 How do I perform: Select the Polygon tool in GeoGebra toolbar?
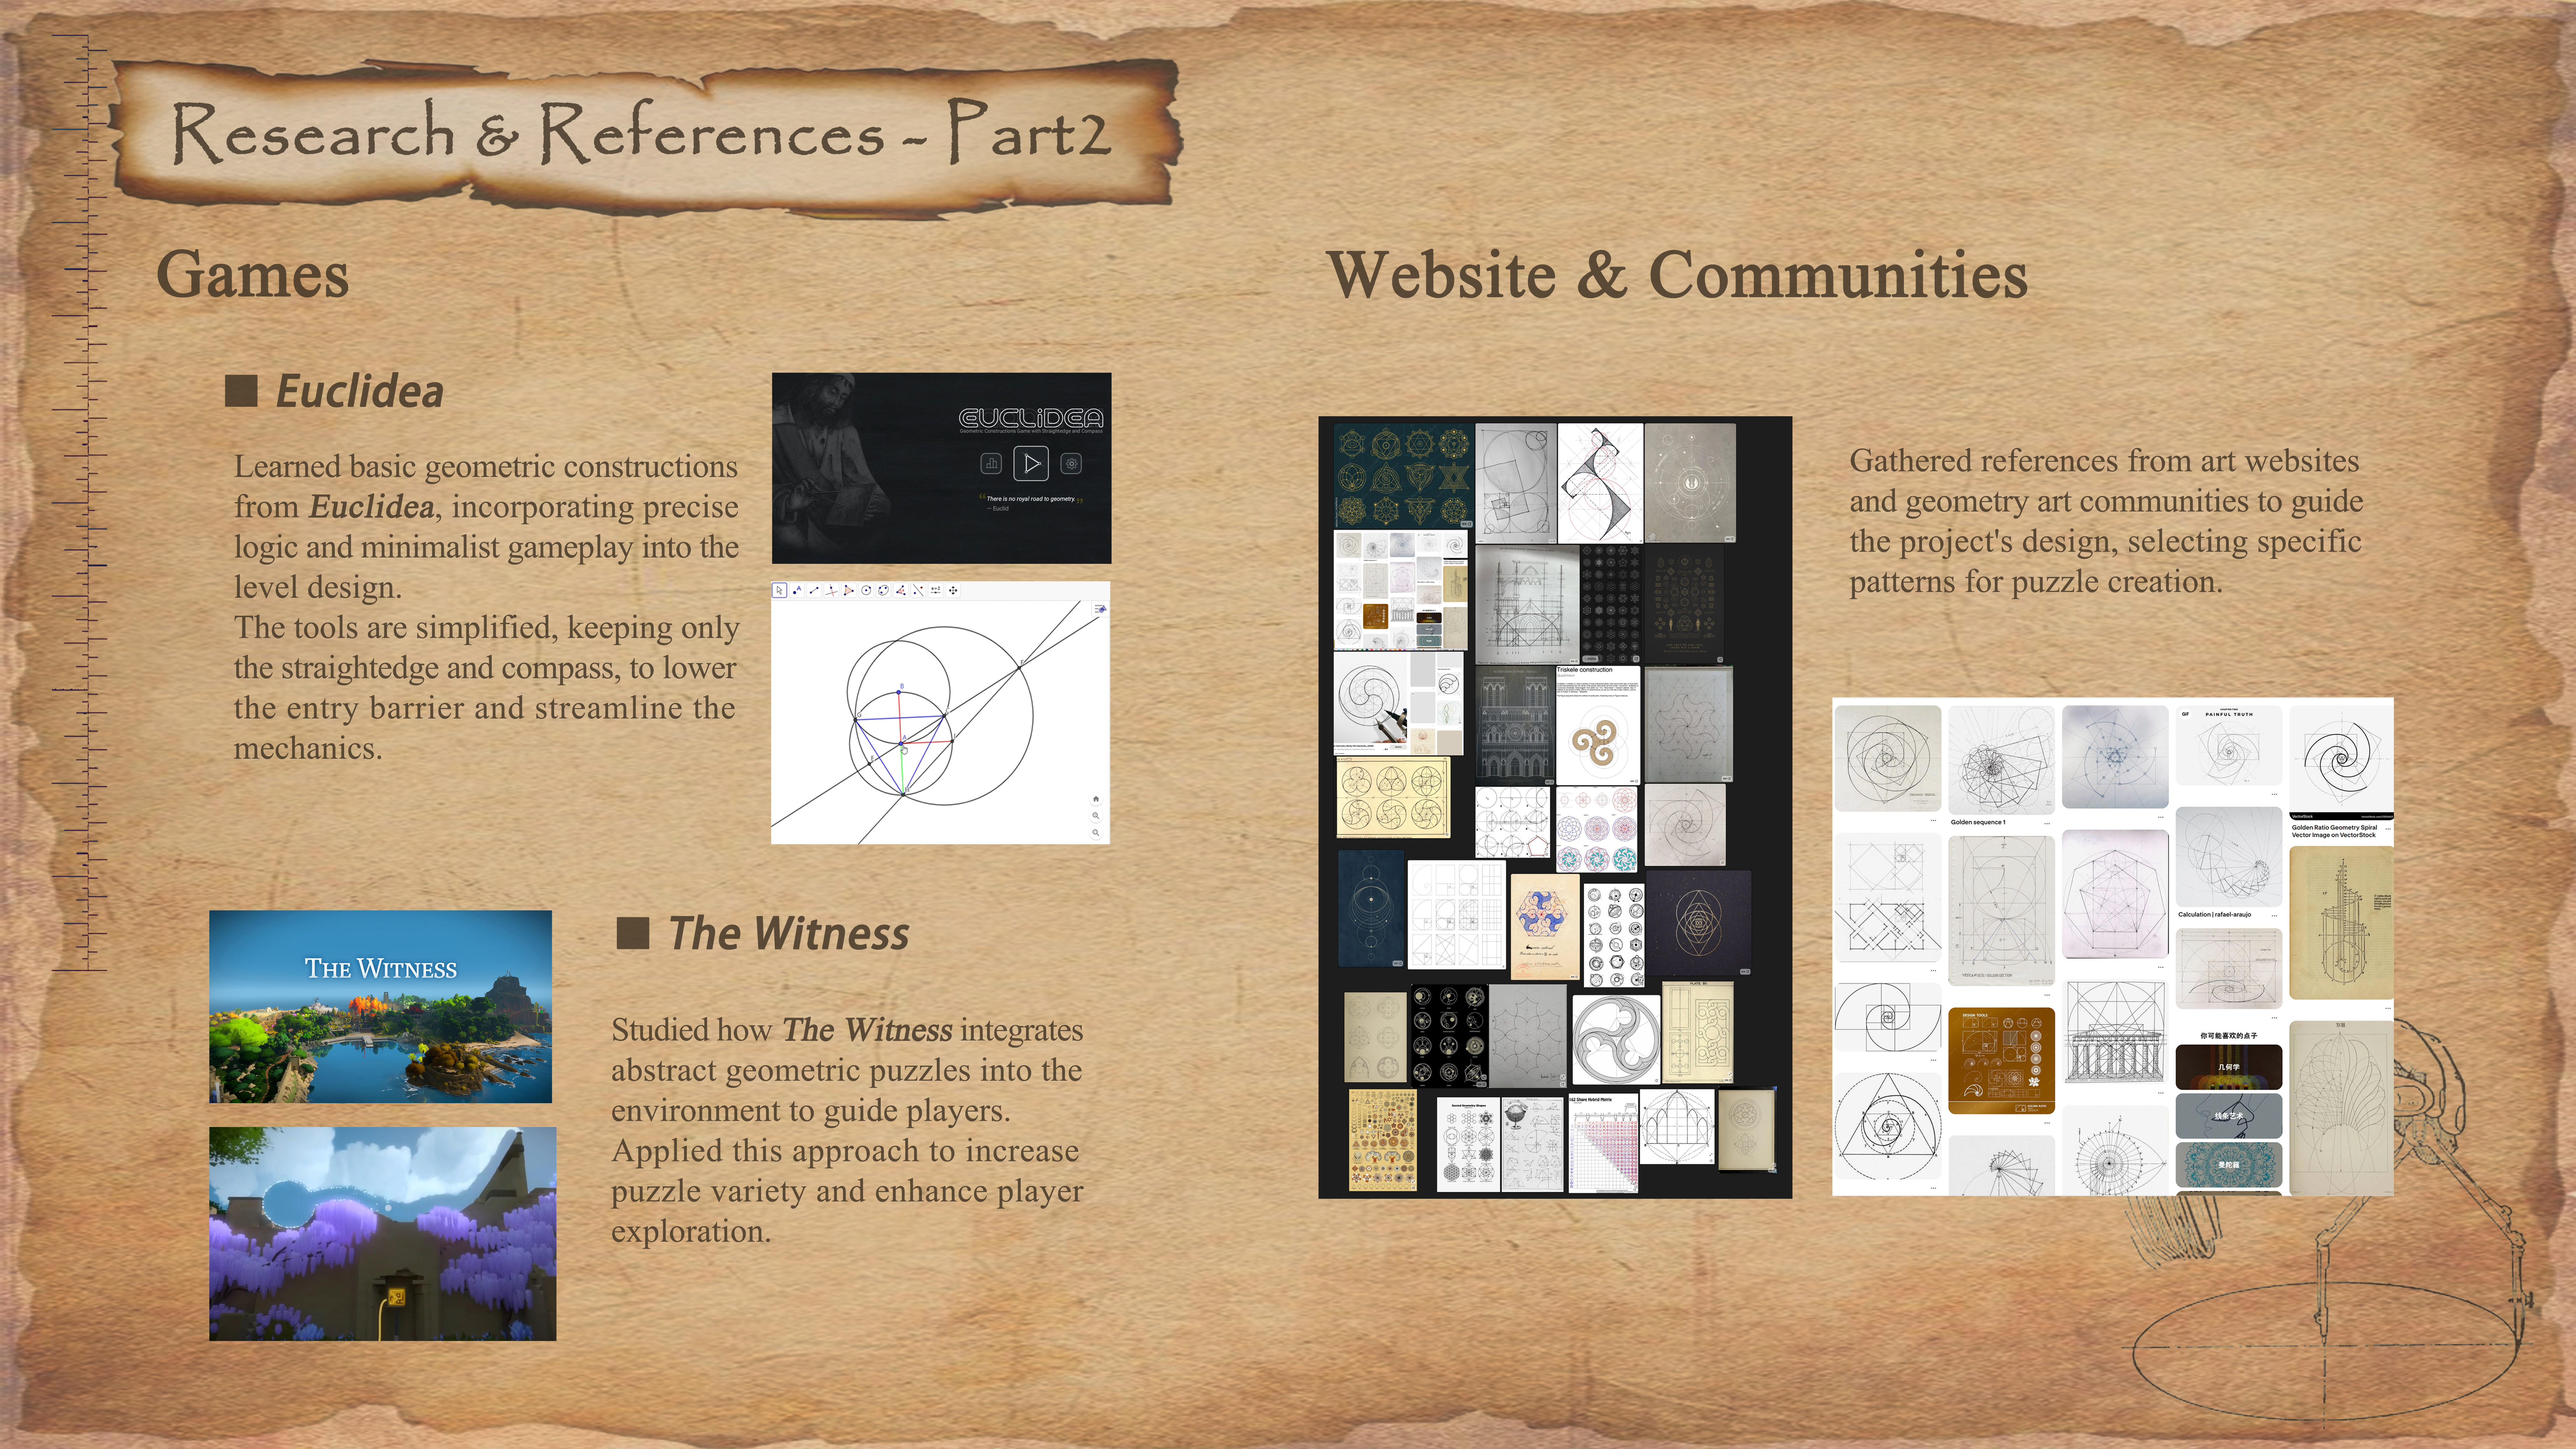pos(849,590)
